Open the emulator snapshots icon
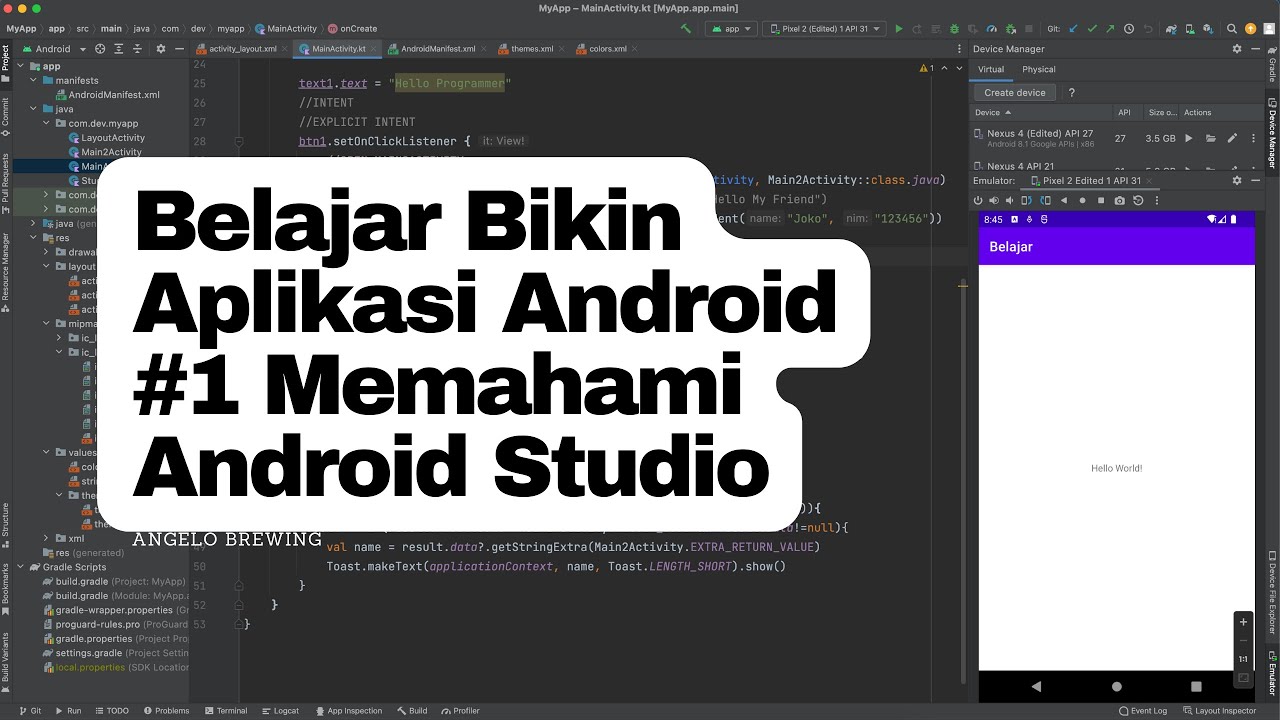The width and height of the screenshot is (1280, 720). point(1138,200)
